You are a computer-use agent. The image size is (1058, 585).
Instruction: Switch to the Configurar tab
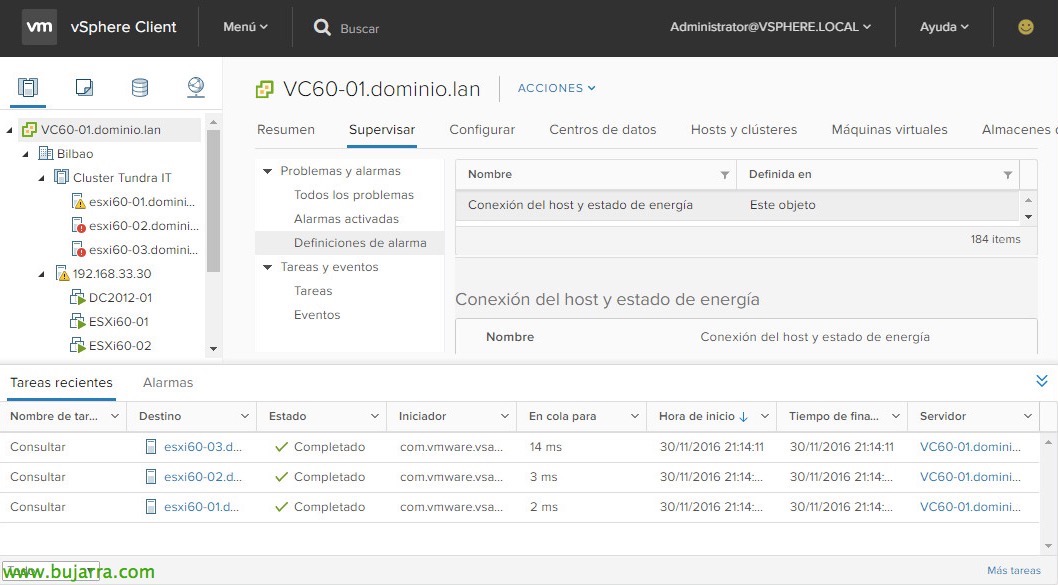click(482, 129)
